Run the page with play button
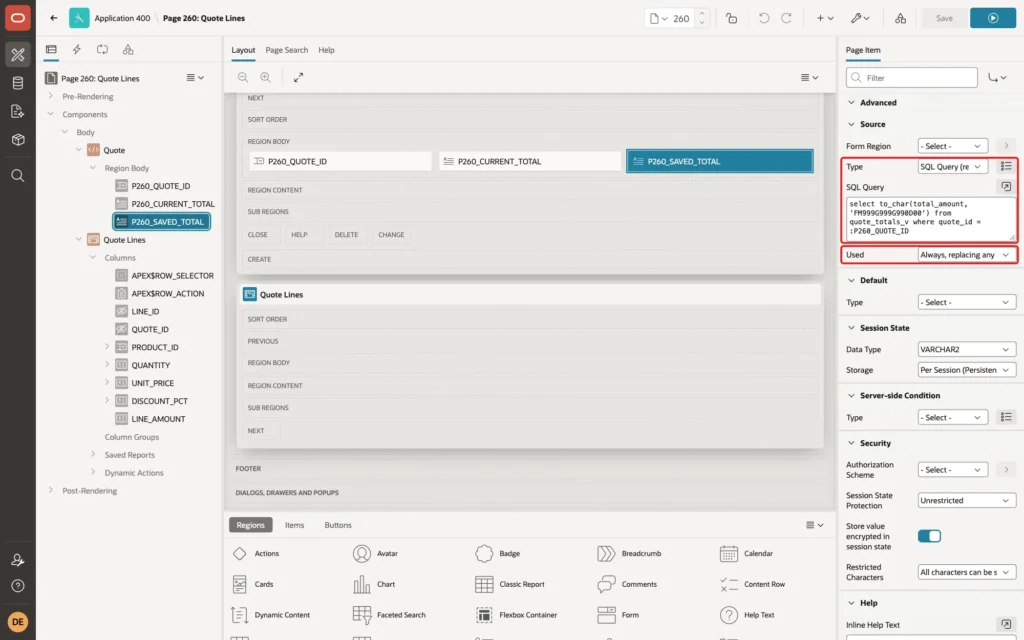 coord(993,18)
